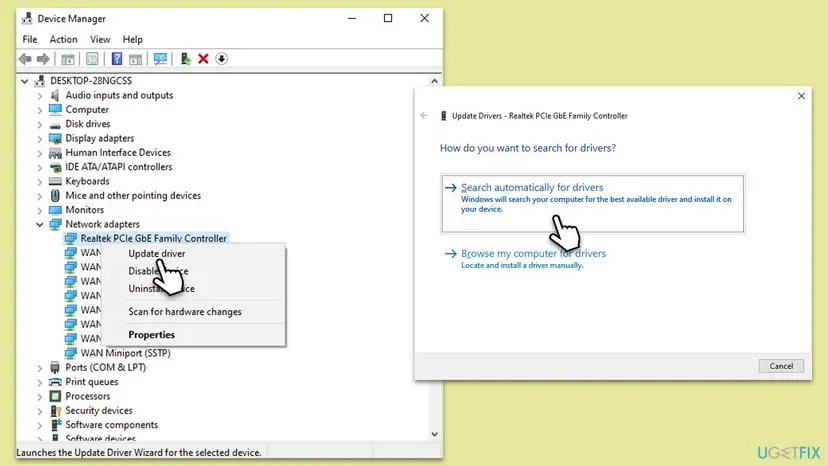828x466 pixels.
Task: Close the Update Drivers dialog
Action: [801, 96]
